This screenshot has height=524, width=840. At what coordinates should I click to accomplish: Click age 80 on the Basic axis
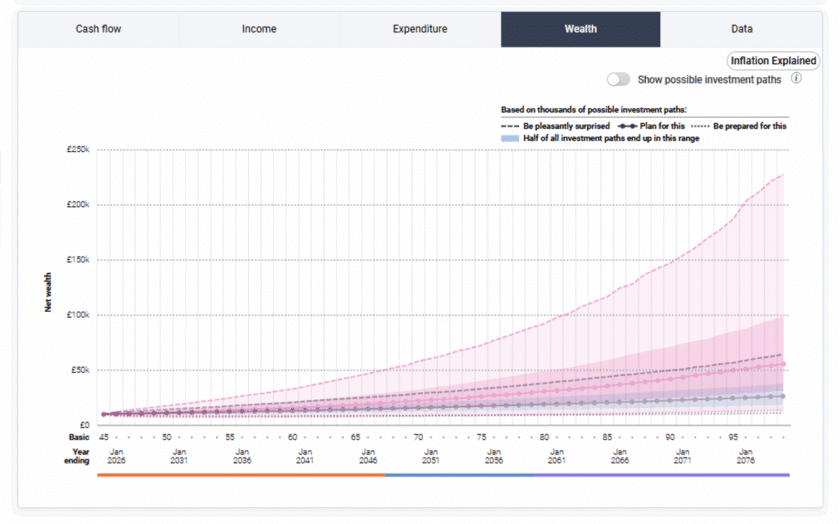pos(544,437)
